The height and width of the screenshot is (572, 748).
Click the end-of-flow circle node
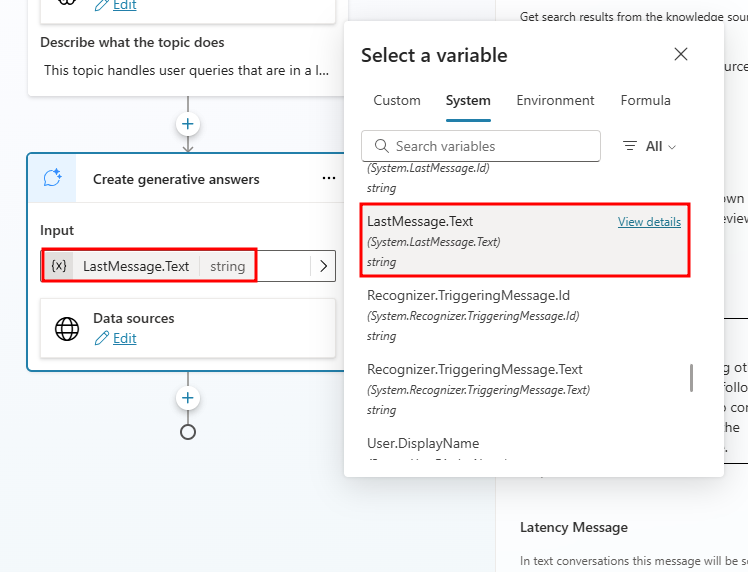pos(188,432)
